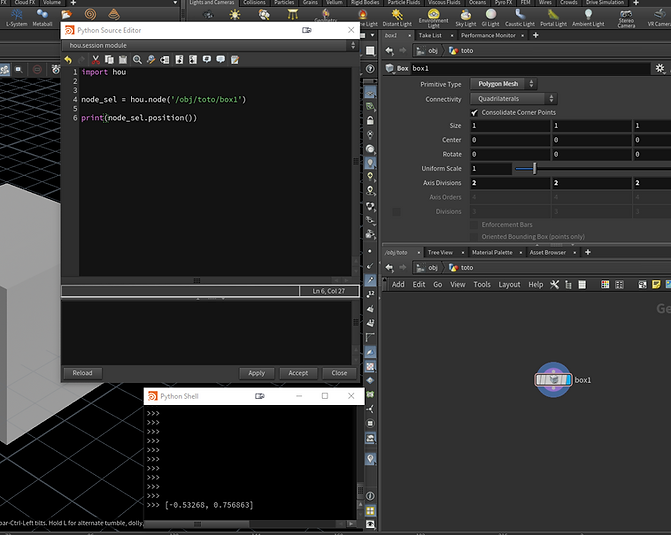Add a new pane tab beside Performance Monitor
Image resolution: width=671 pixels, height=535 pixels.
[536, 35]
